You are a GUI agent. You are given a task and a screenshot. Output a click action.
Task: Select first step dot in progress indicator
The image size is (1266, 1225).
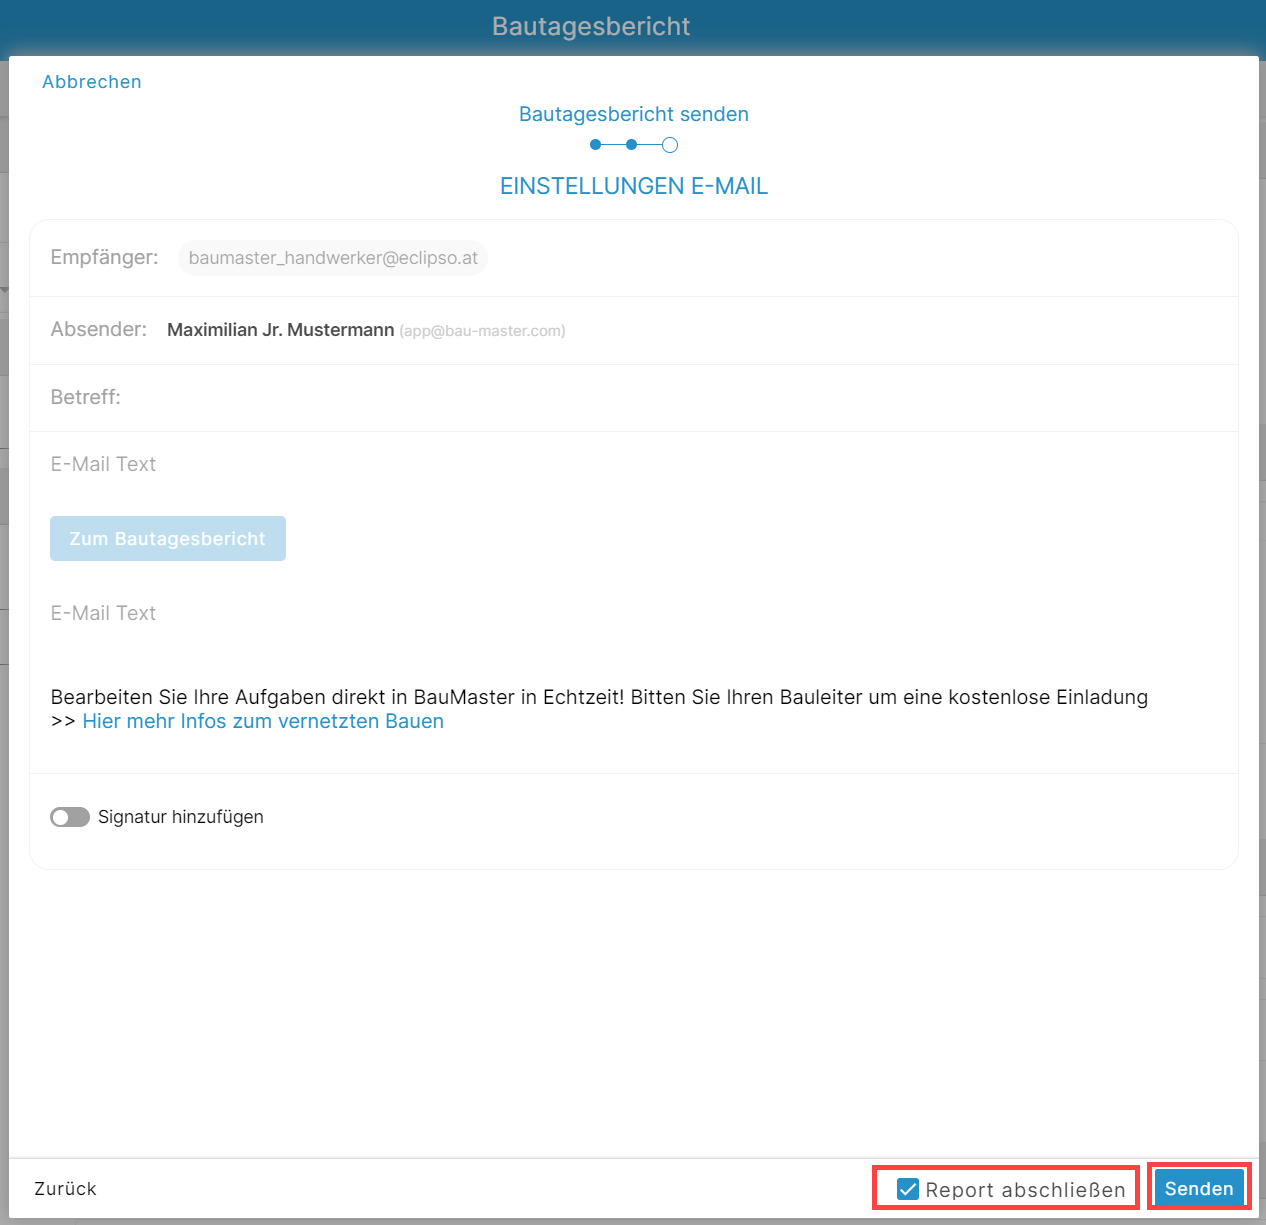click(x=595, y=145)
